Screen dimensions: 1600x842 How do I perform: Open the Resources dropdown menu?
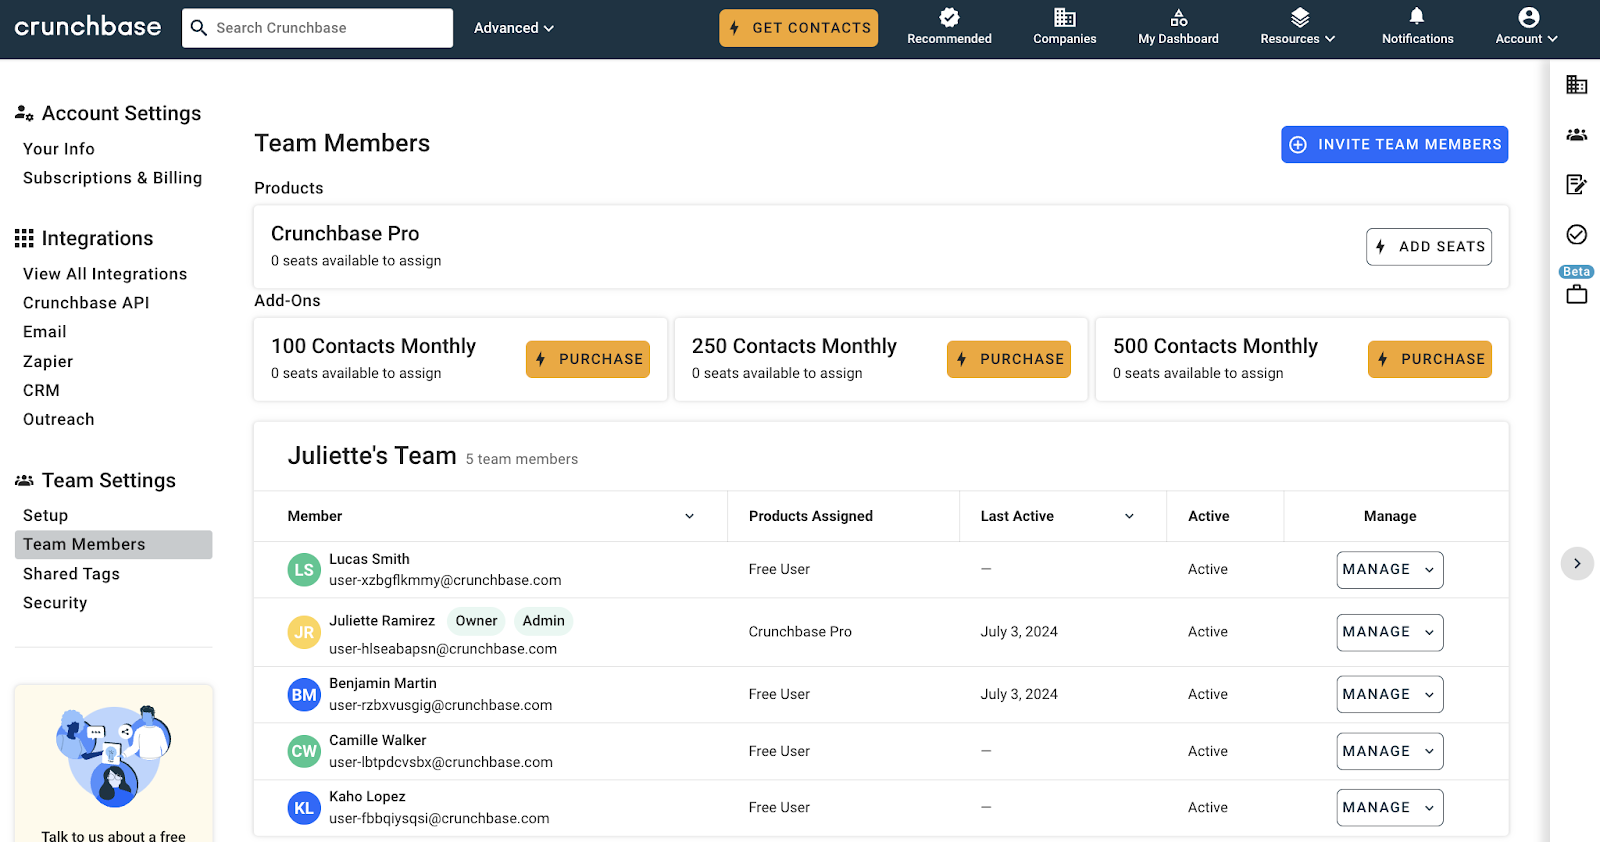tap(1298, 27)
